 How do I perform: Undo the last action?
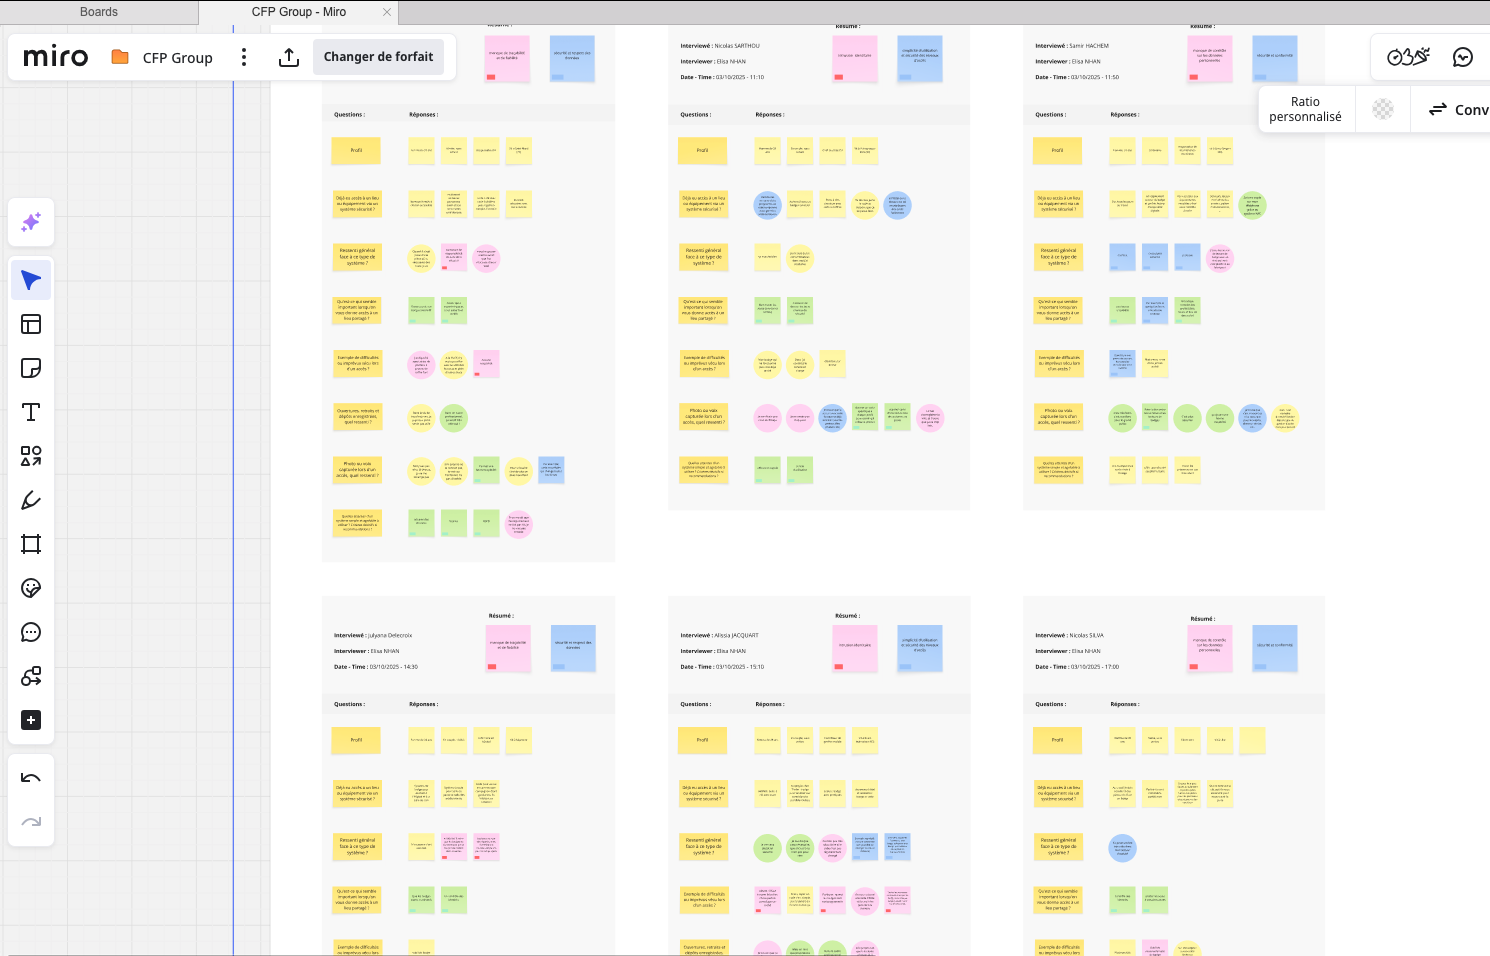(31, 778)
